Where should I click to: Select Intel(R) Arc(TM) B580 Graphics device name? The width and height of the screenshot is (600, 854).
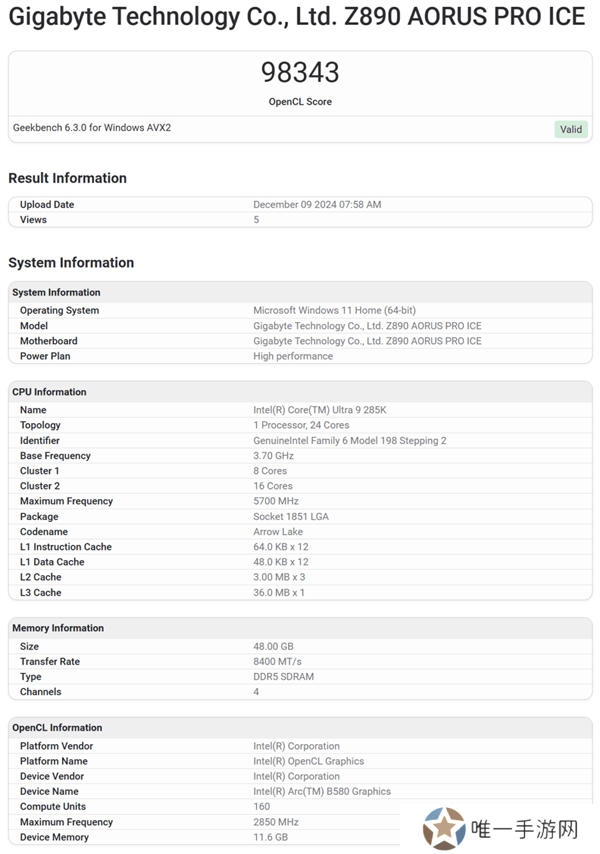click(x=322, y=791)
